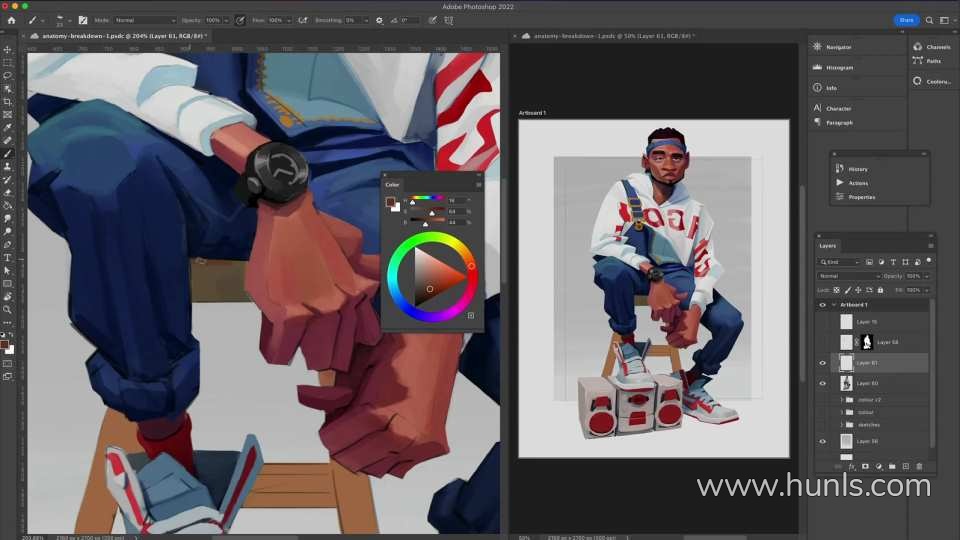Open the layer Fill dropdown
Image resolution: width=960 pixels, height=540 pixels.
coord(927,290)
